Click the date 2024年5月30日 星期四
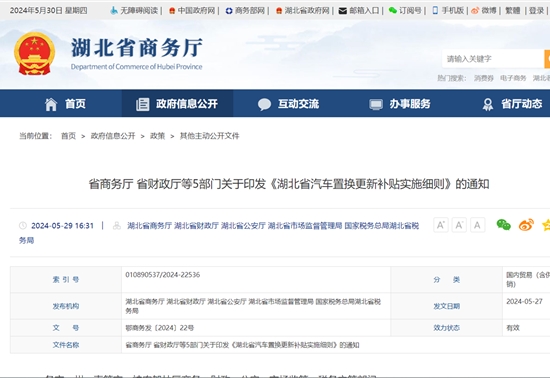The height and width of the screenshot is (378, 550). point(48,11)
